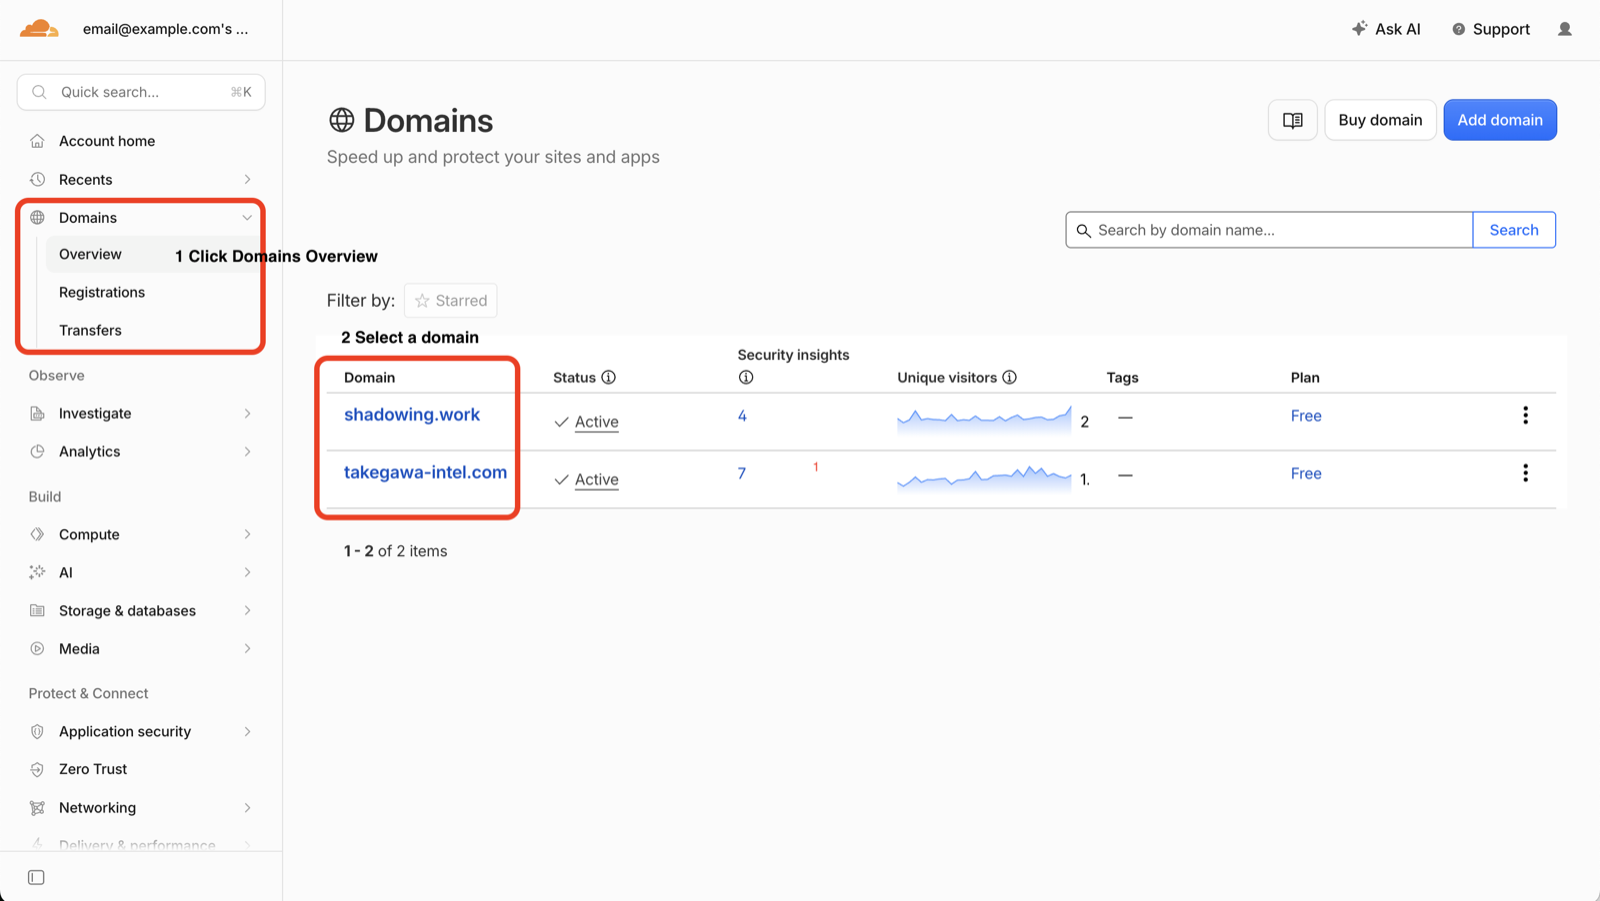
Task: Click the Free plan link for shadowing.work
Action: click(1306, 415)
